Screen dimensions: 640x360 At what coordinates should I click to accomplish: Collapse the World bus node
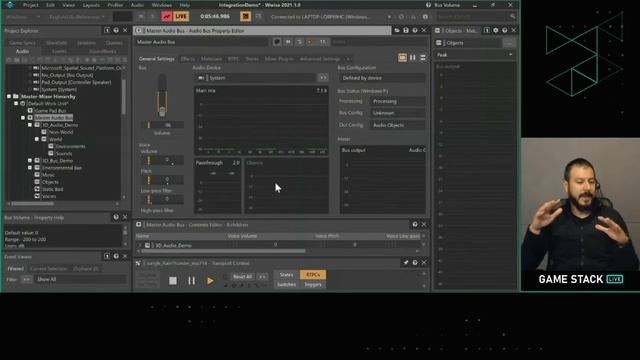click(37, 139)
